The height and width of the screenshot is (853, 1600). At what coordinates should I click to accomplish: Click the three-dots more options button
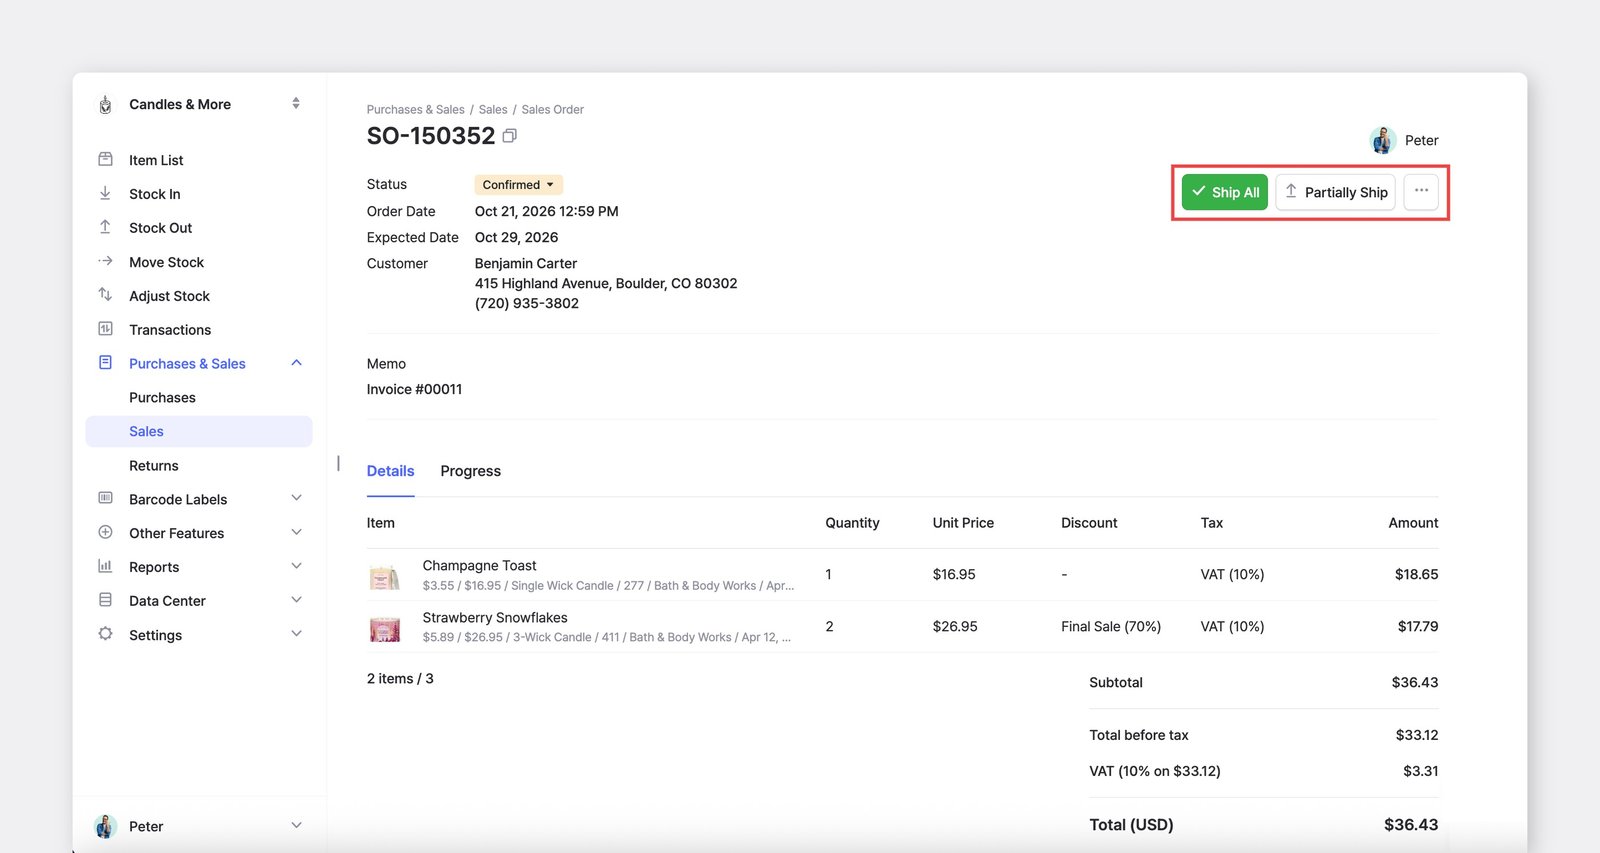(x=1421, y=192)
